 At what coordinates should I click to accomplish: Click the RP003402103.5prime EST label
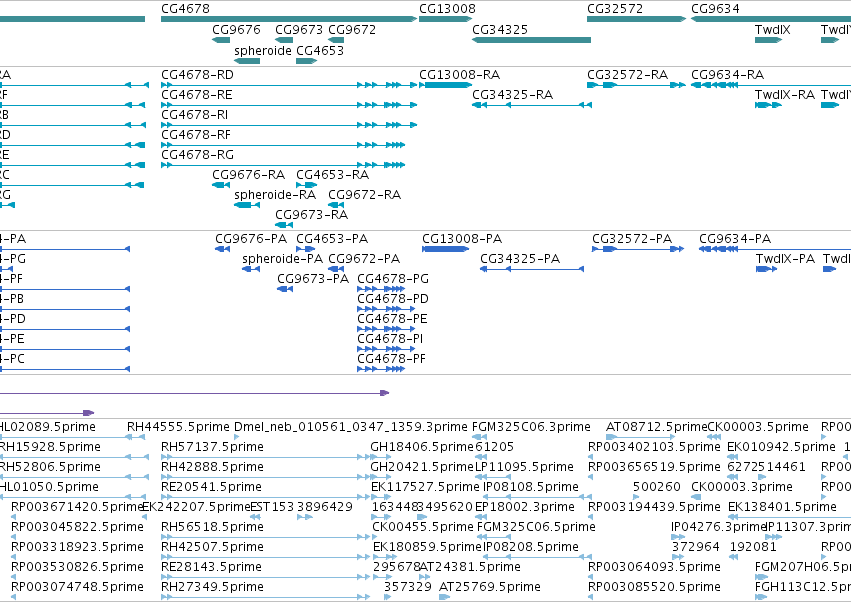[654, 447]
